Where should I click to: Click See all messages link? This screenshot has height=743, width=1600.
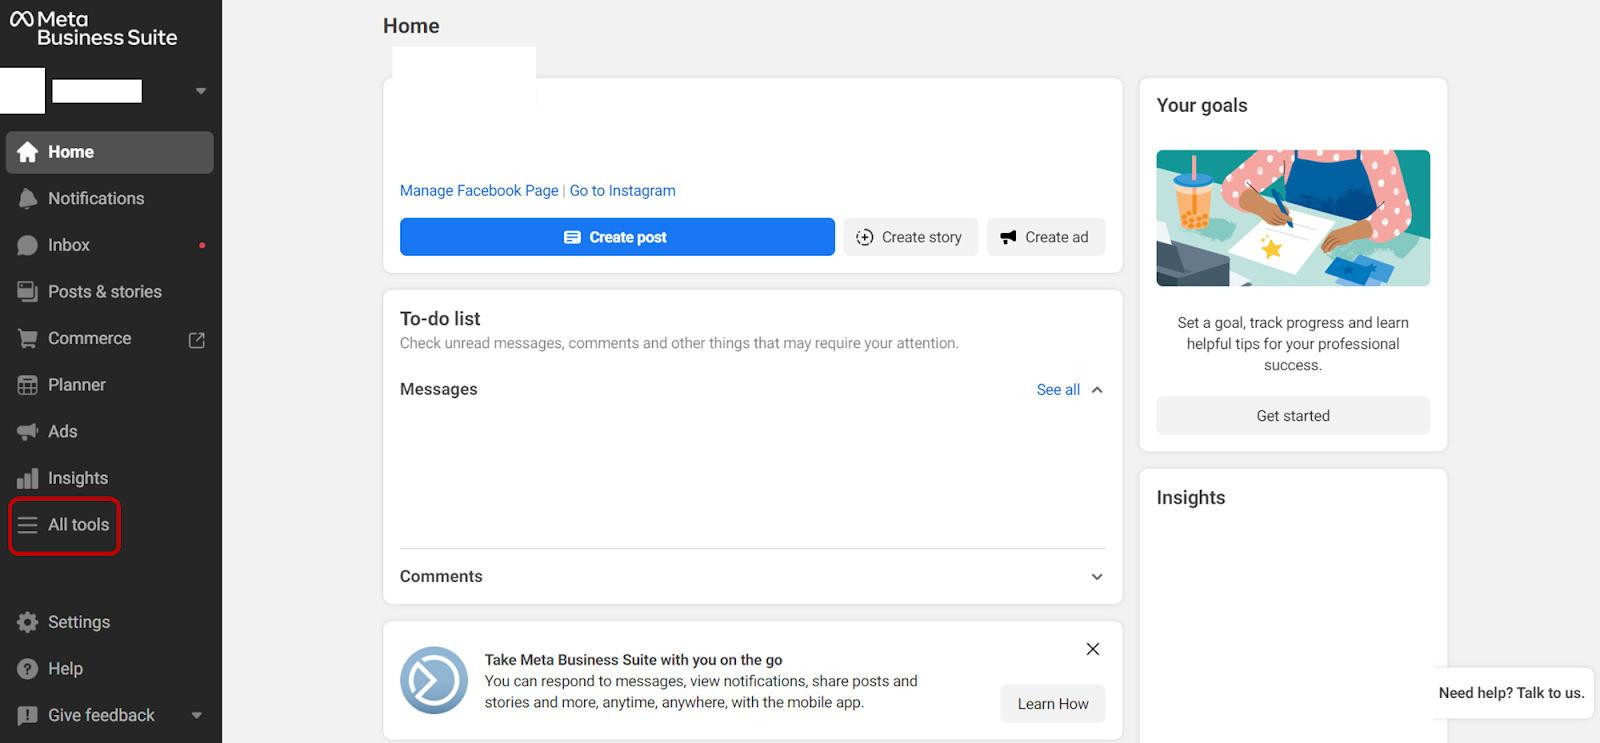click(1058, 390)
